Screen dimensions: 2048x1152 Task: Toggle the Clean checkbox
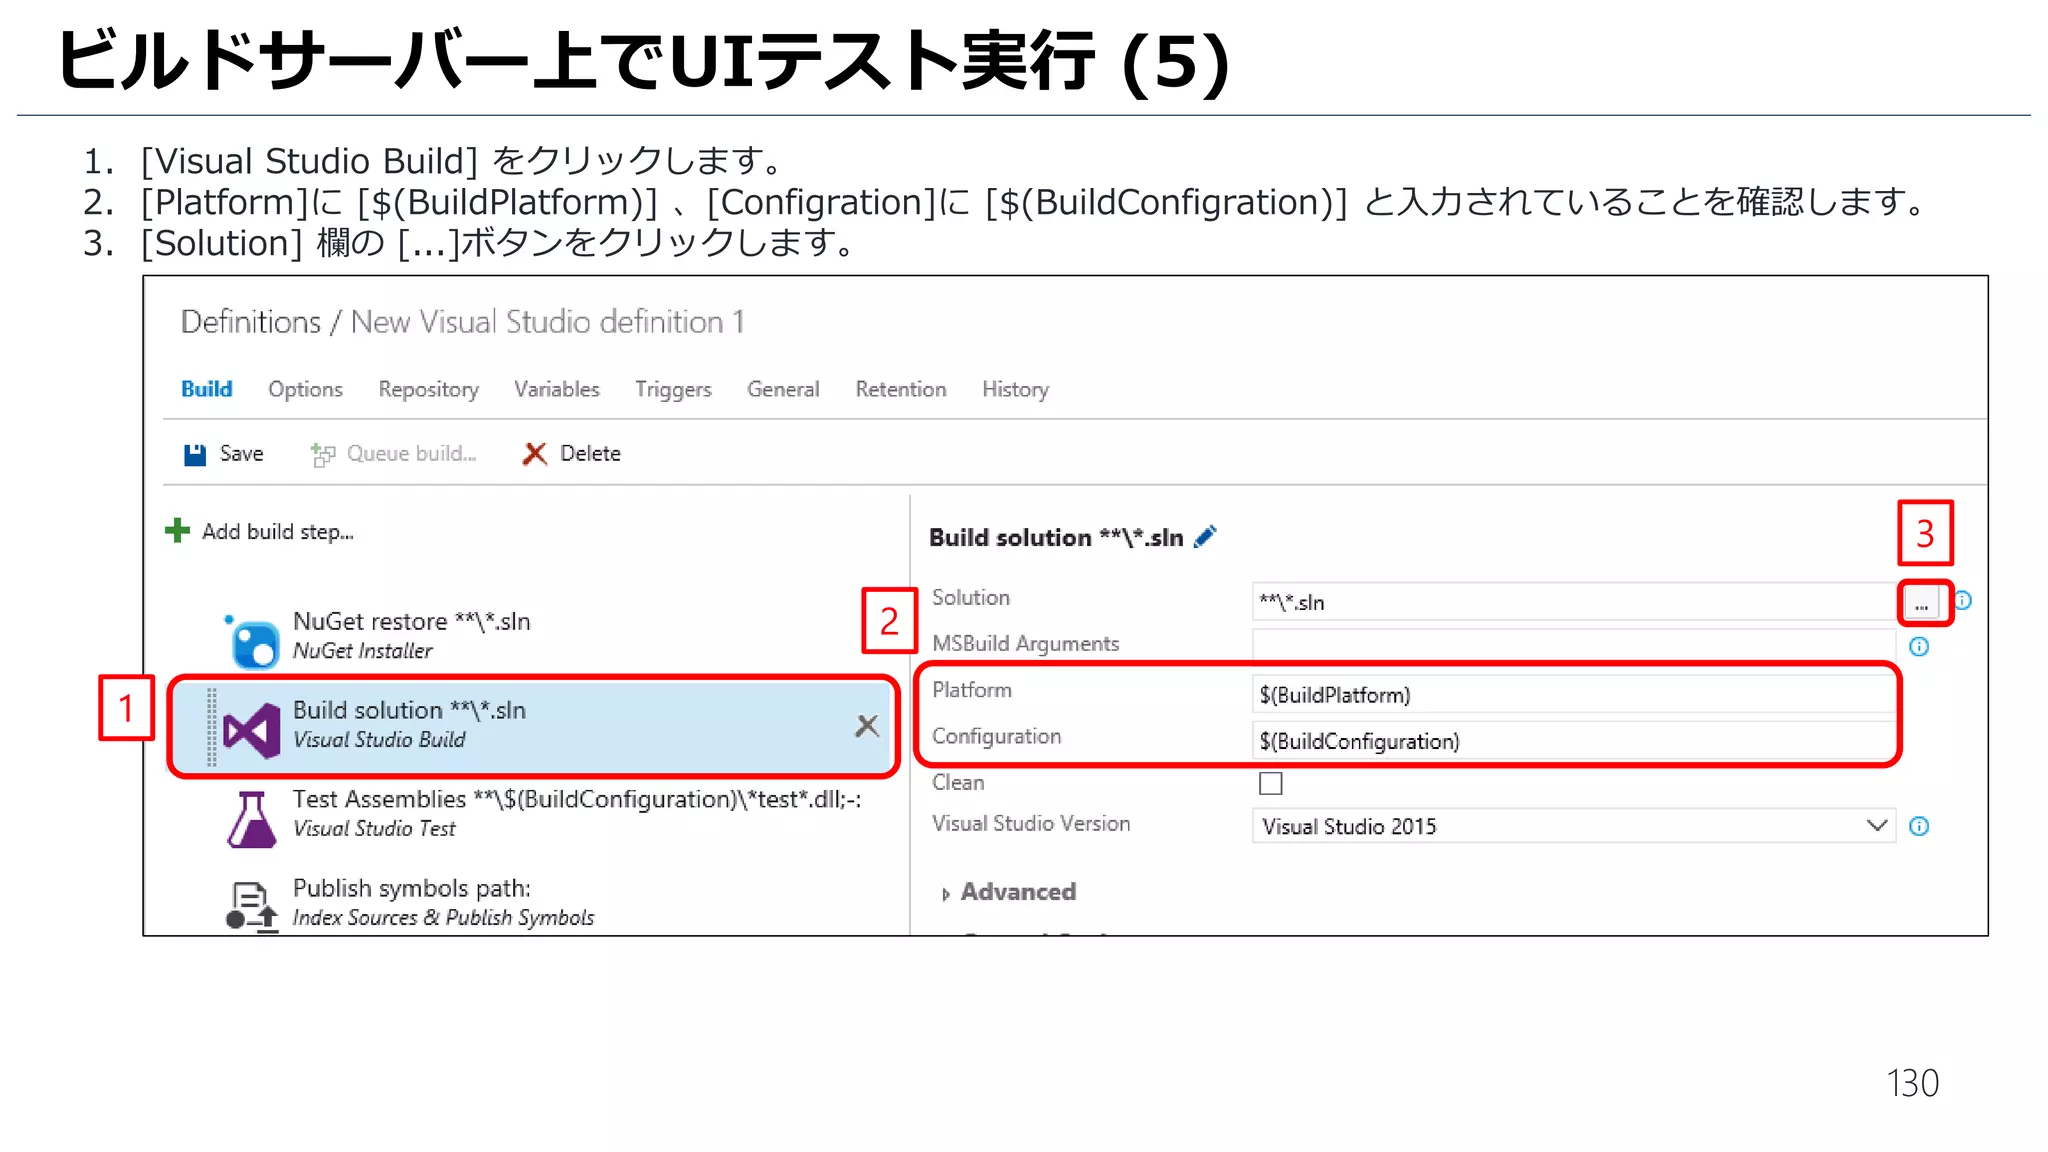pyautogui.click(x=1271, y=783)
